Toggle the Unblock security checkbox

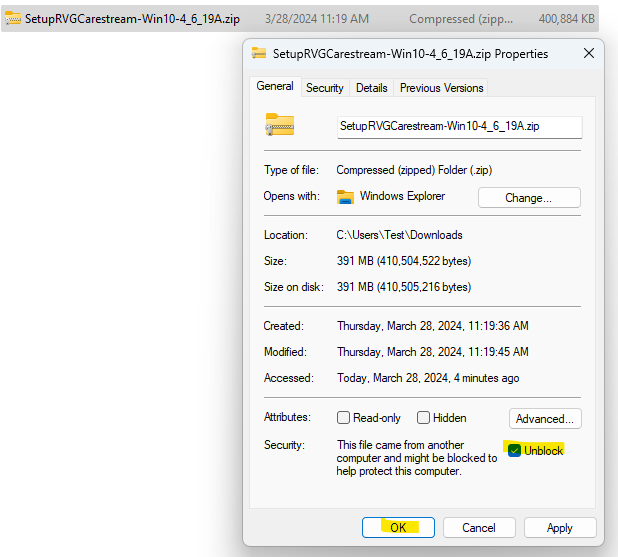click(x=515, y=451)
